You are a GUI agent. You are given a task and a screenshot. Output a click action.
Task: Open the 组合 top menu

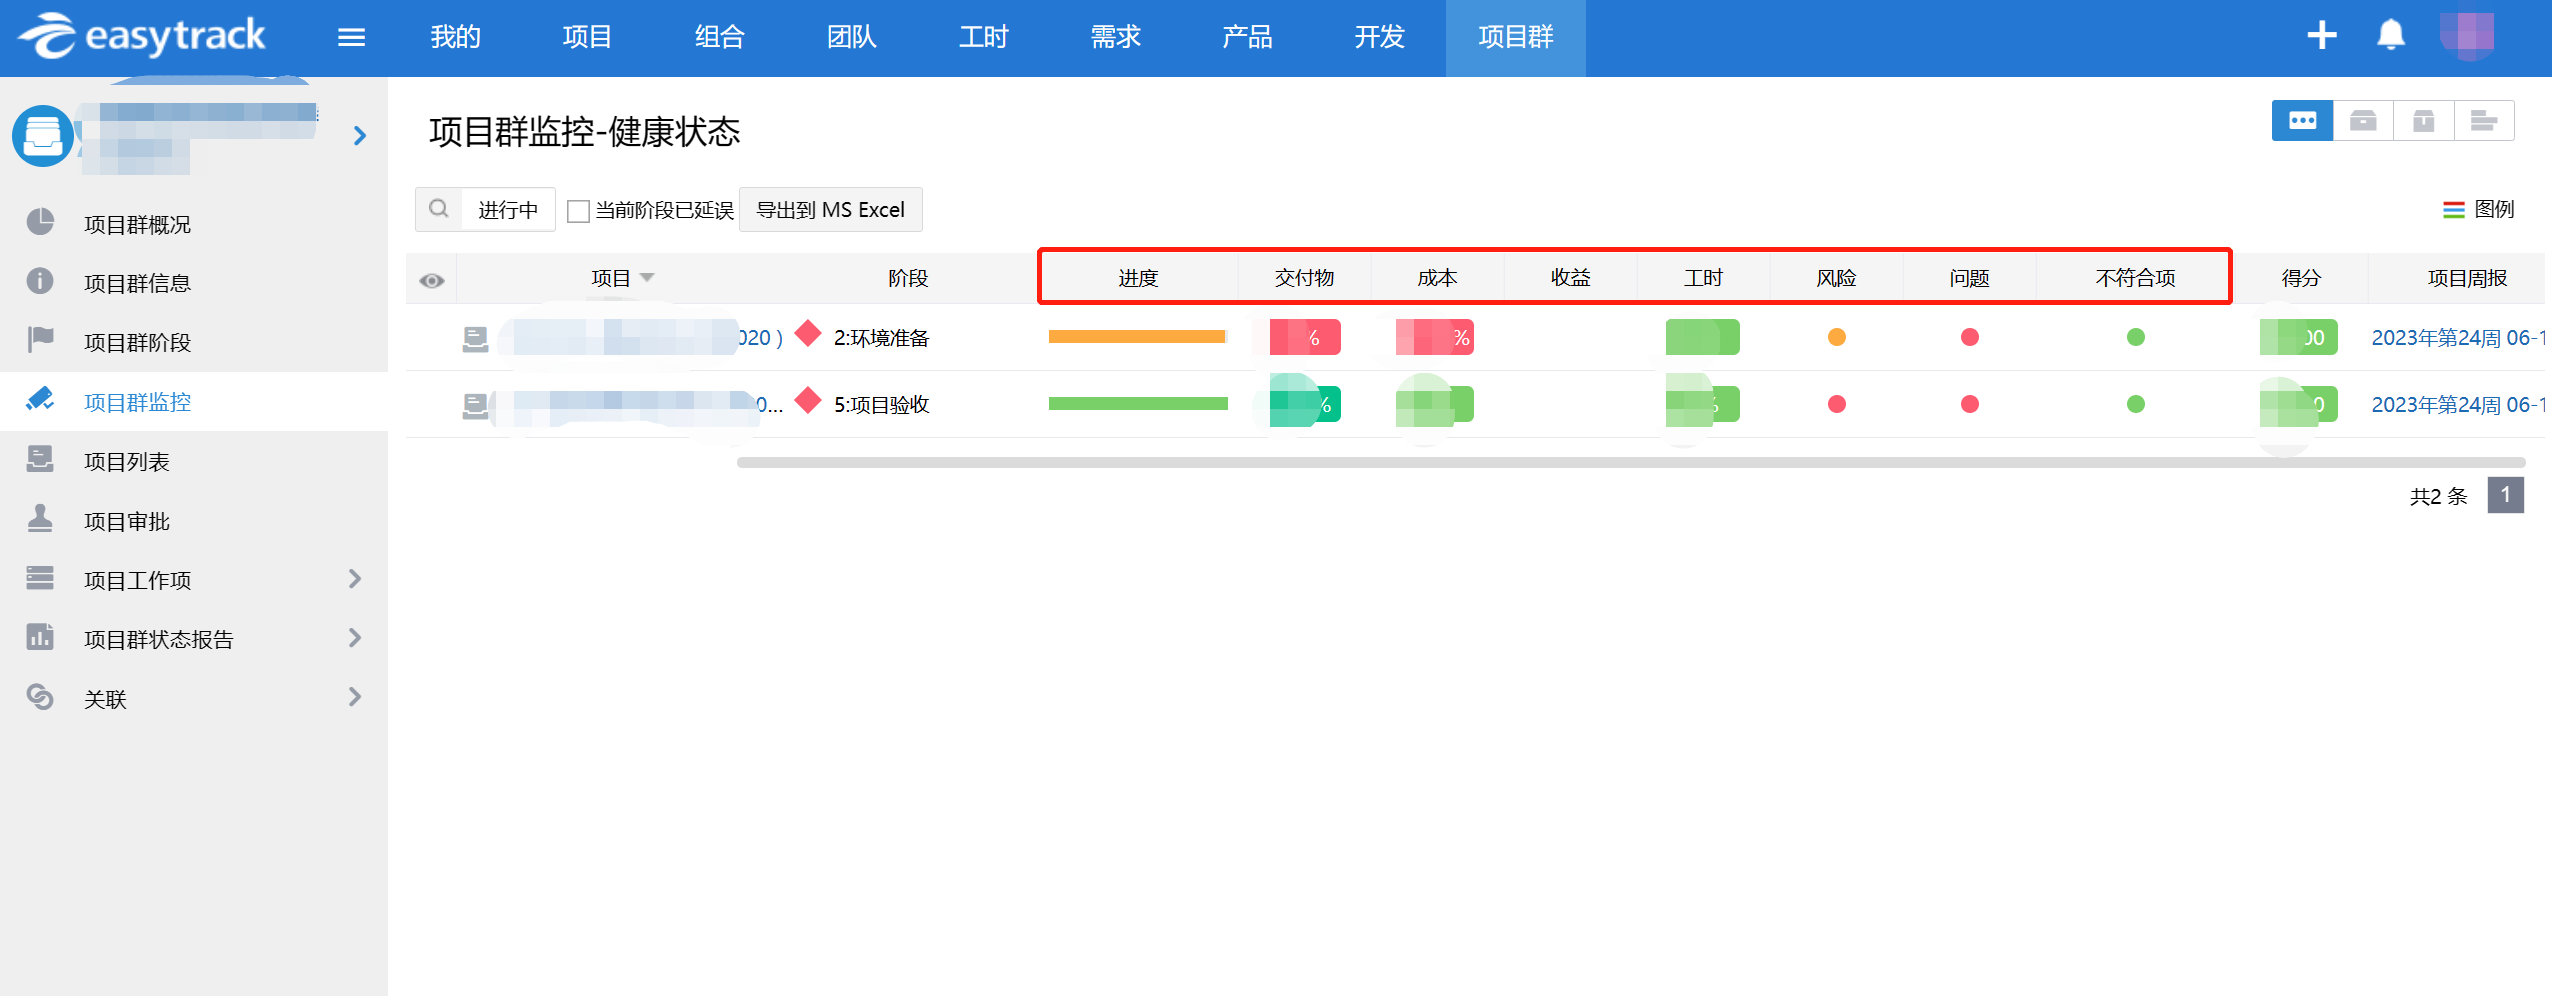720,37
